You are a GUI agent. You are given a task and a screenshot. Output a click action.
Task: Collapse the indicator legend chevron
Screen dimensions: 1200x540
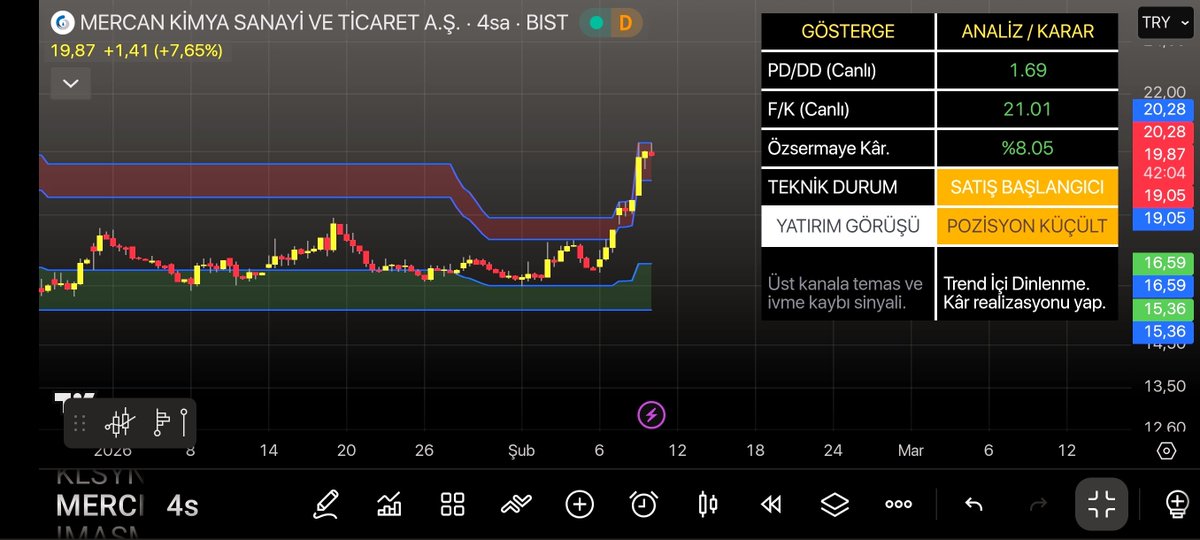tap(70, 83)
